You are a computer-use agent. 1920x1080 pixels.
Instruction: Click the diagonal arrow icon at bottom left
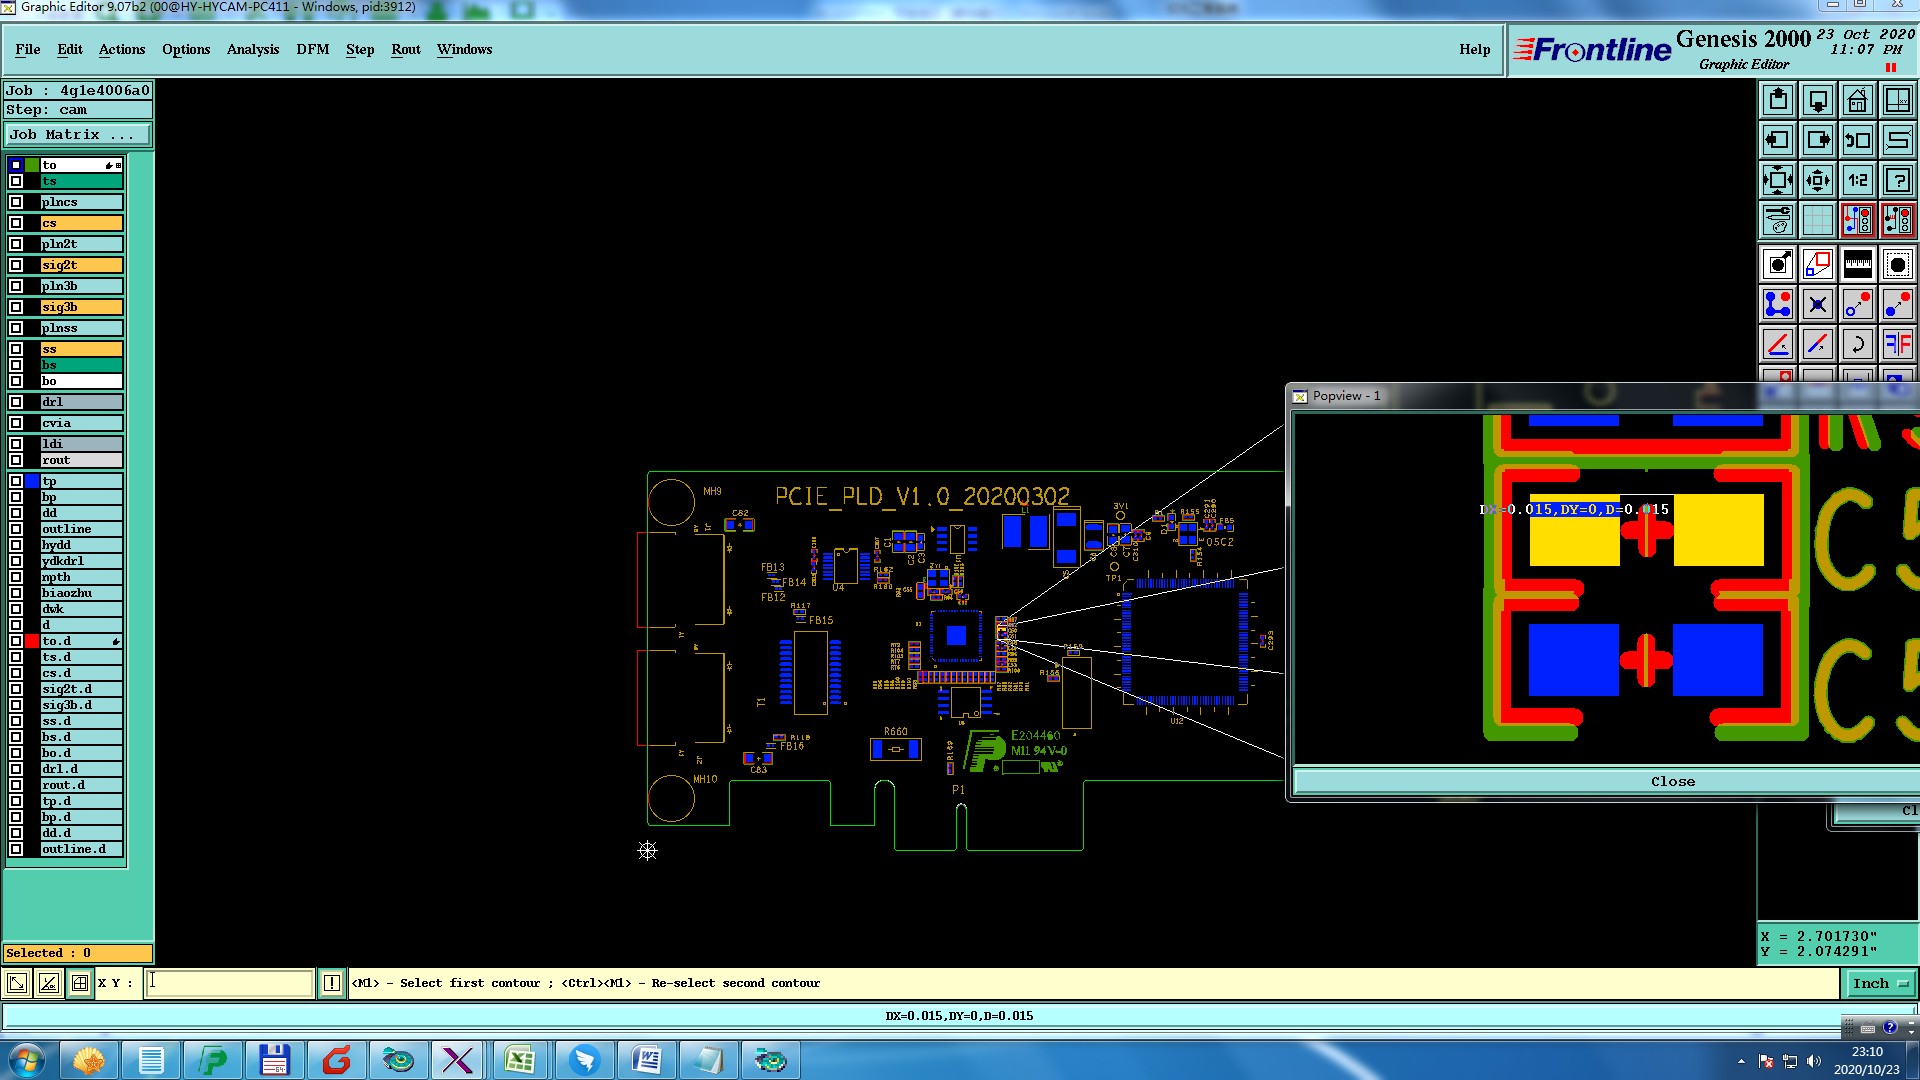[x=17, y=984]
